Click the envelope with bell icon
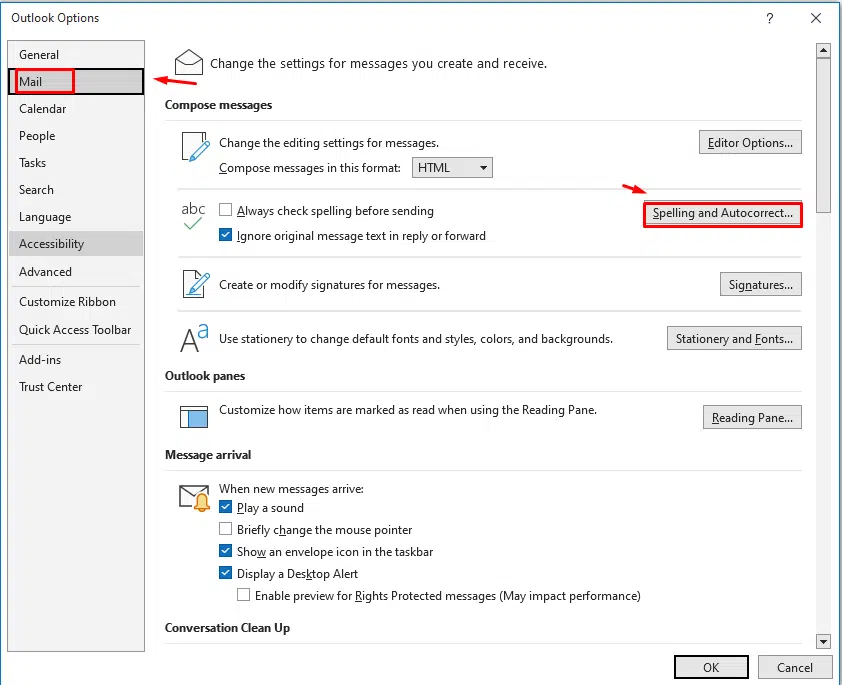Screen dimensions: 842x685 (x=194, y=498)
